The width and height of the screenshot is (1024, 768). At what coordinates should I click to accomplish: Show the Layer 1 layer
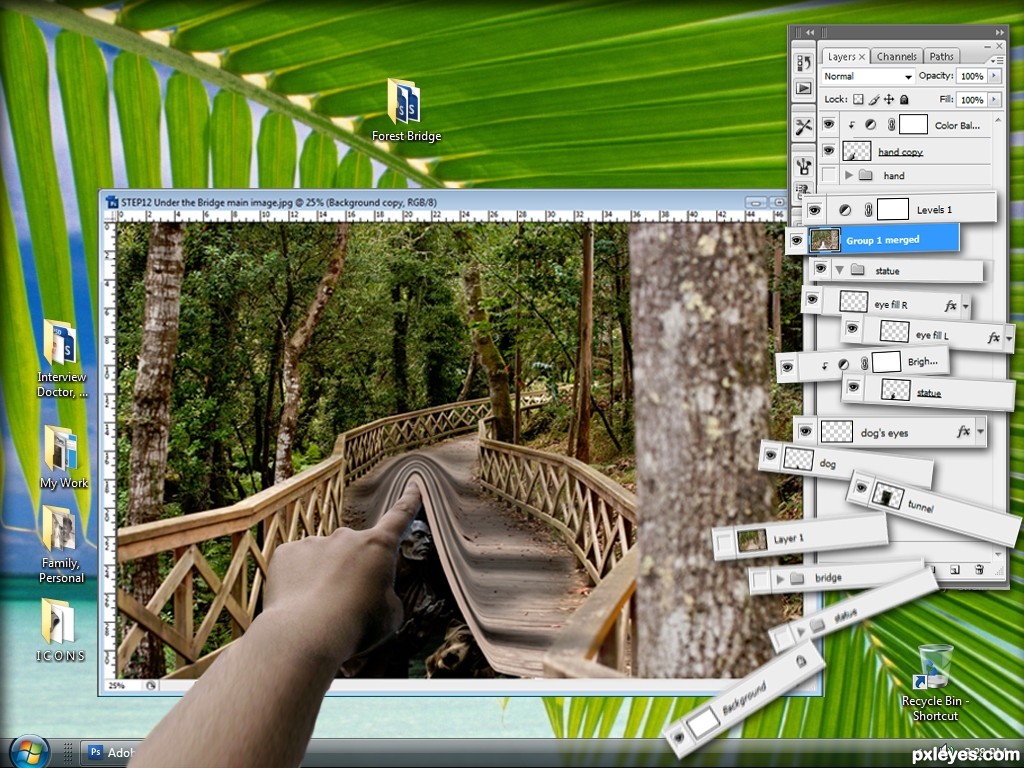724,542
